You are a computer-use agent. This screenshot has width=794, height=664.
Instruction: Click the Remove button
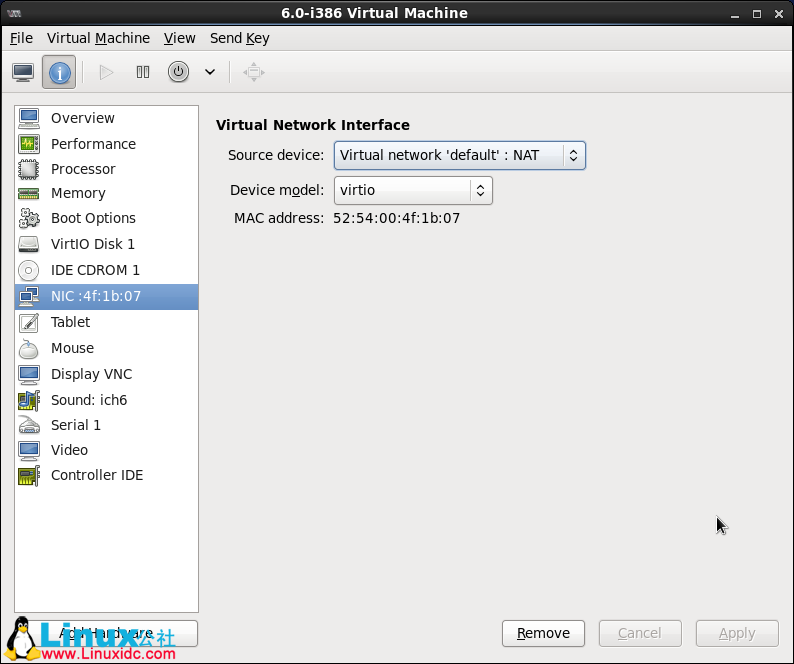pos(543,634)
